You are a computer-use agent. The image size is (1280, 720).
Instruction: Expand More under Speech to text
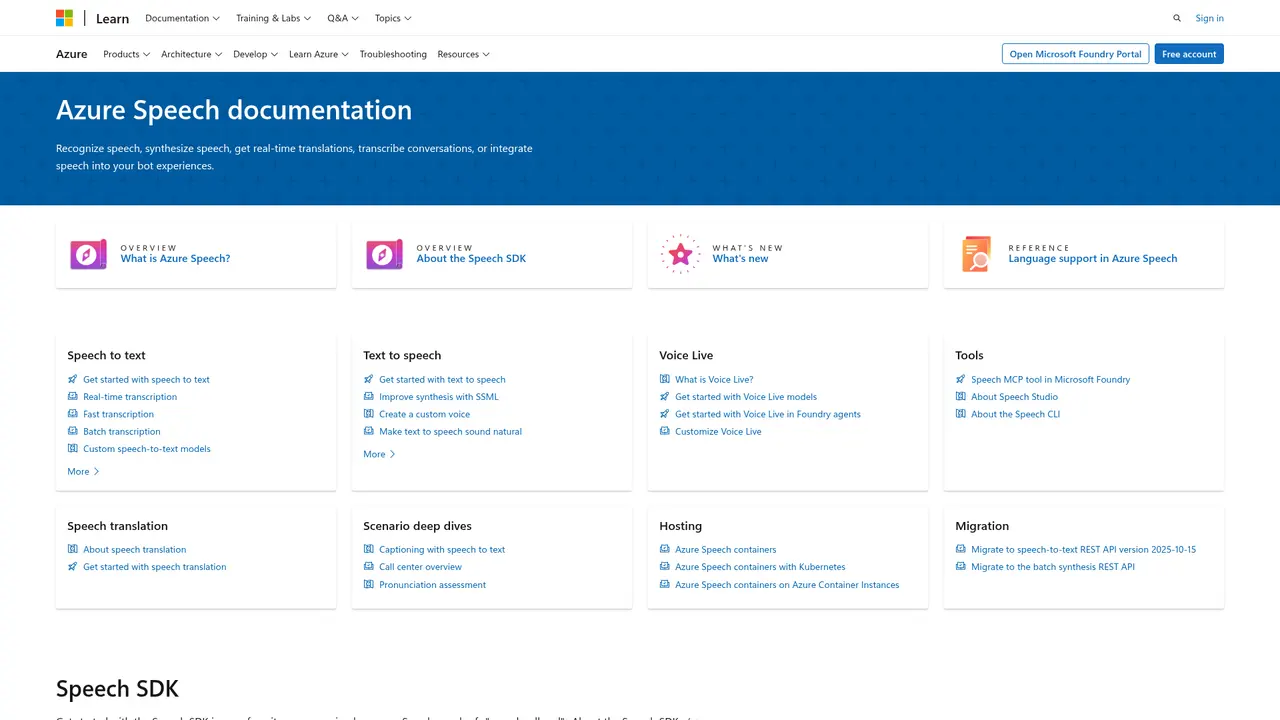pos(83,471)
